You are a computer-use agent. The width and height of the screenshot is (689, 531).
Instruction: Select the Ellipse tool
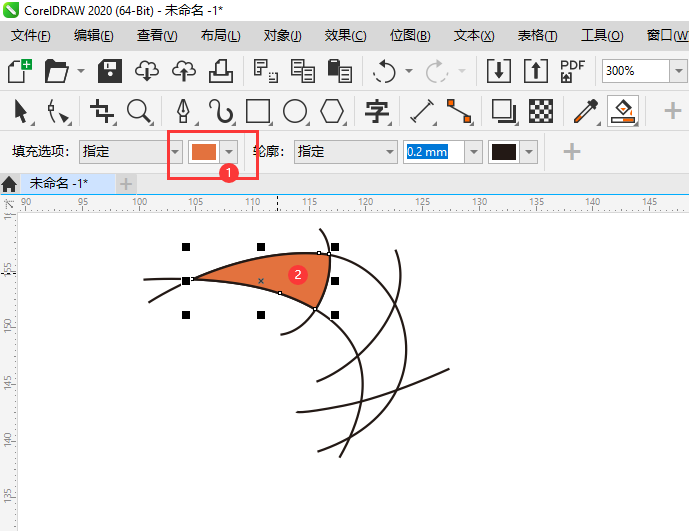pyautogui.click(x=295, y=111)
